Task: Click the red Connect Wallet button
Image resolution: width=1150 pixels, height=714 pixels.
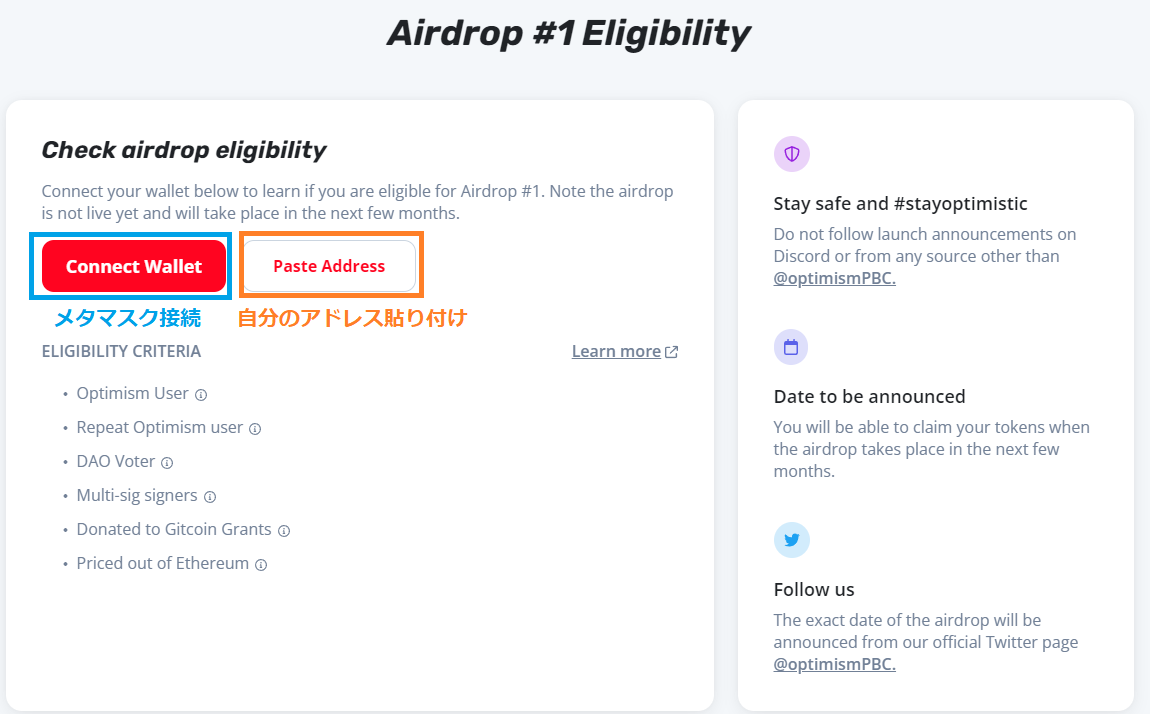Action: pyautogui.click(x=134, y=266)
